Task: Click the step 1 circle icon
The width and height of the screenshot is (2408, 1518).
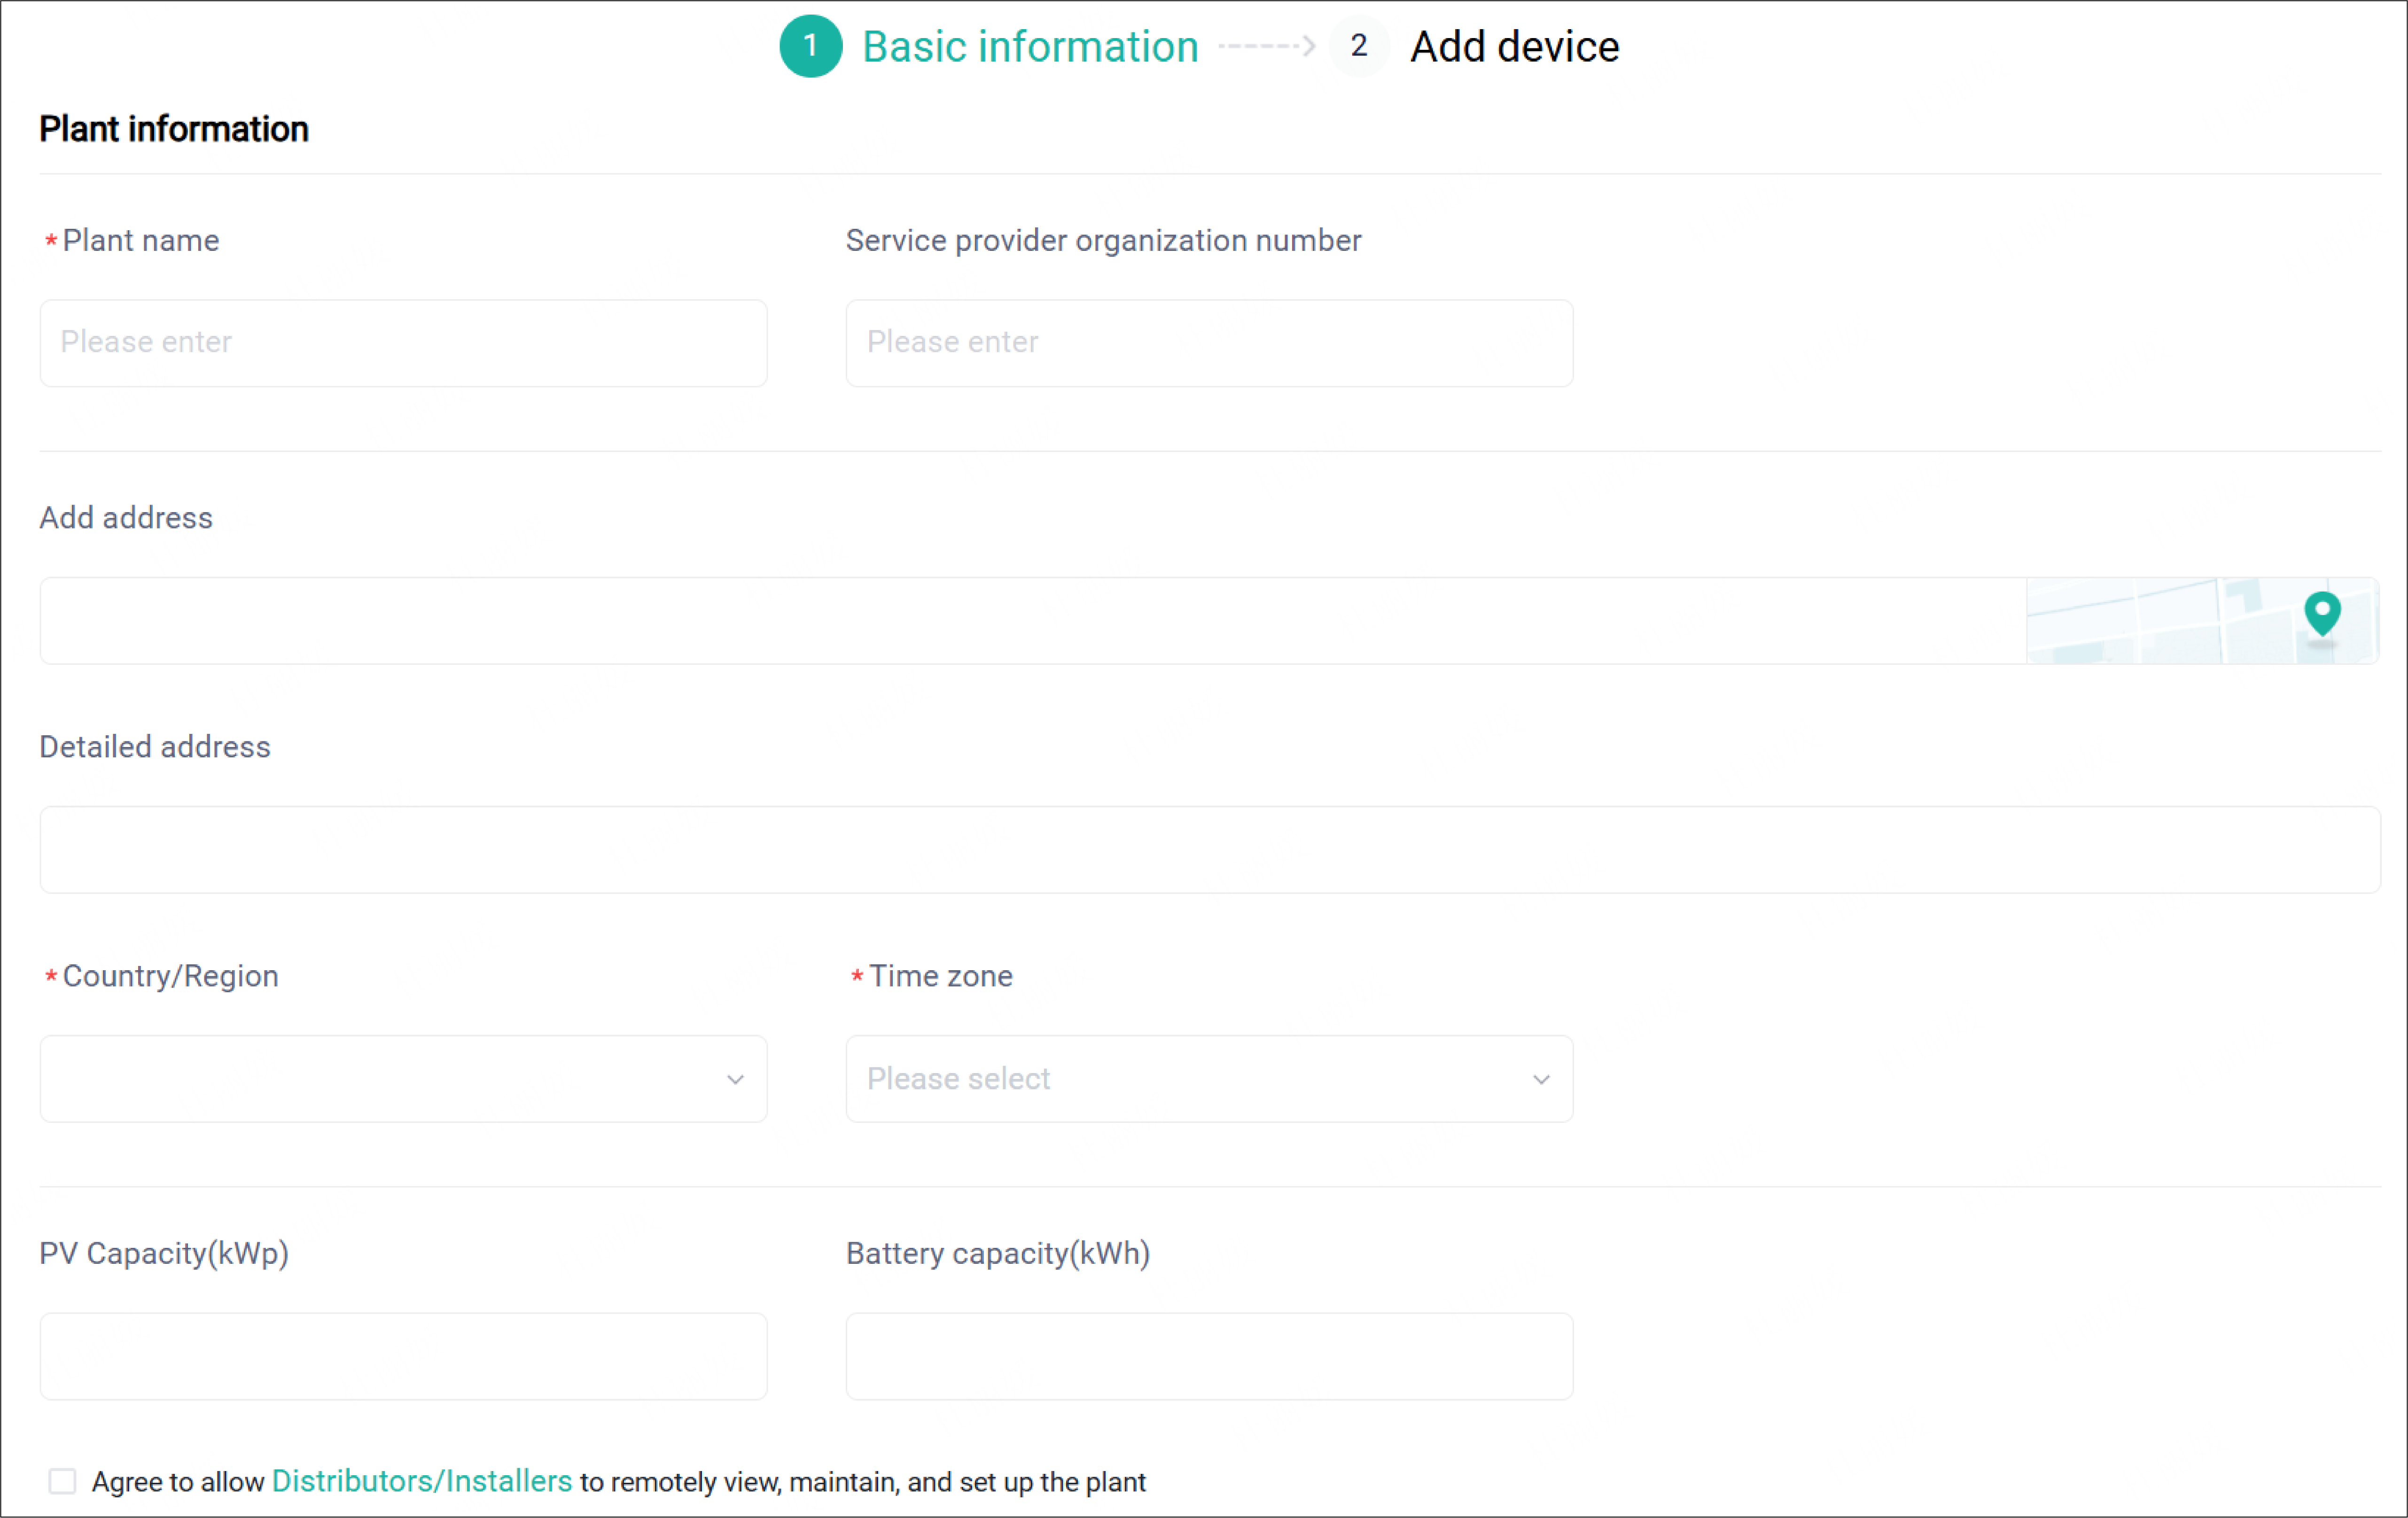Action: [811, 46]
